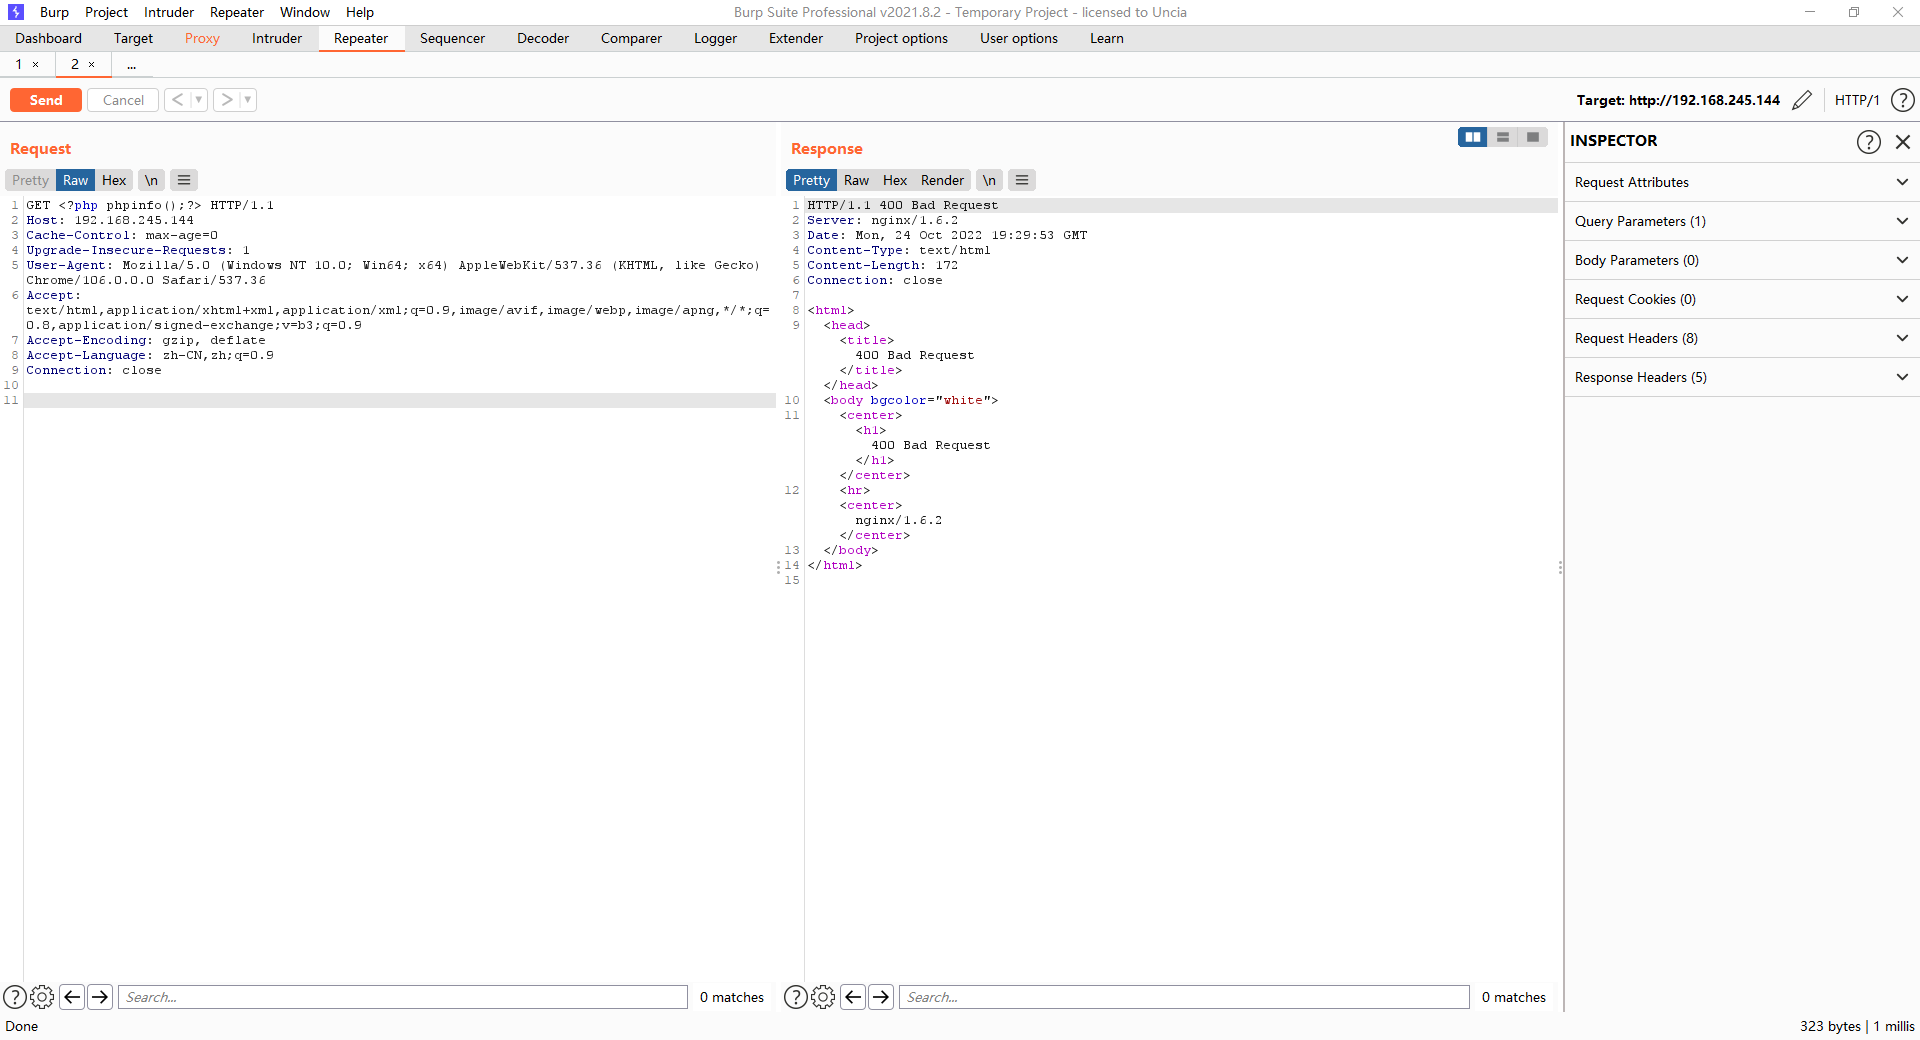
Task: Open the Help menu
Action: point(360,12)
